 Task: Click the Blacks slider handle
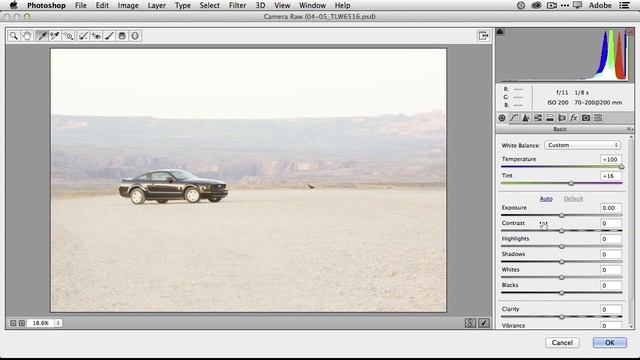click(562, 293)
